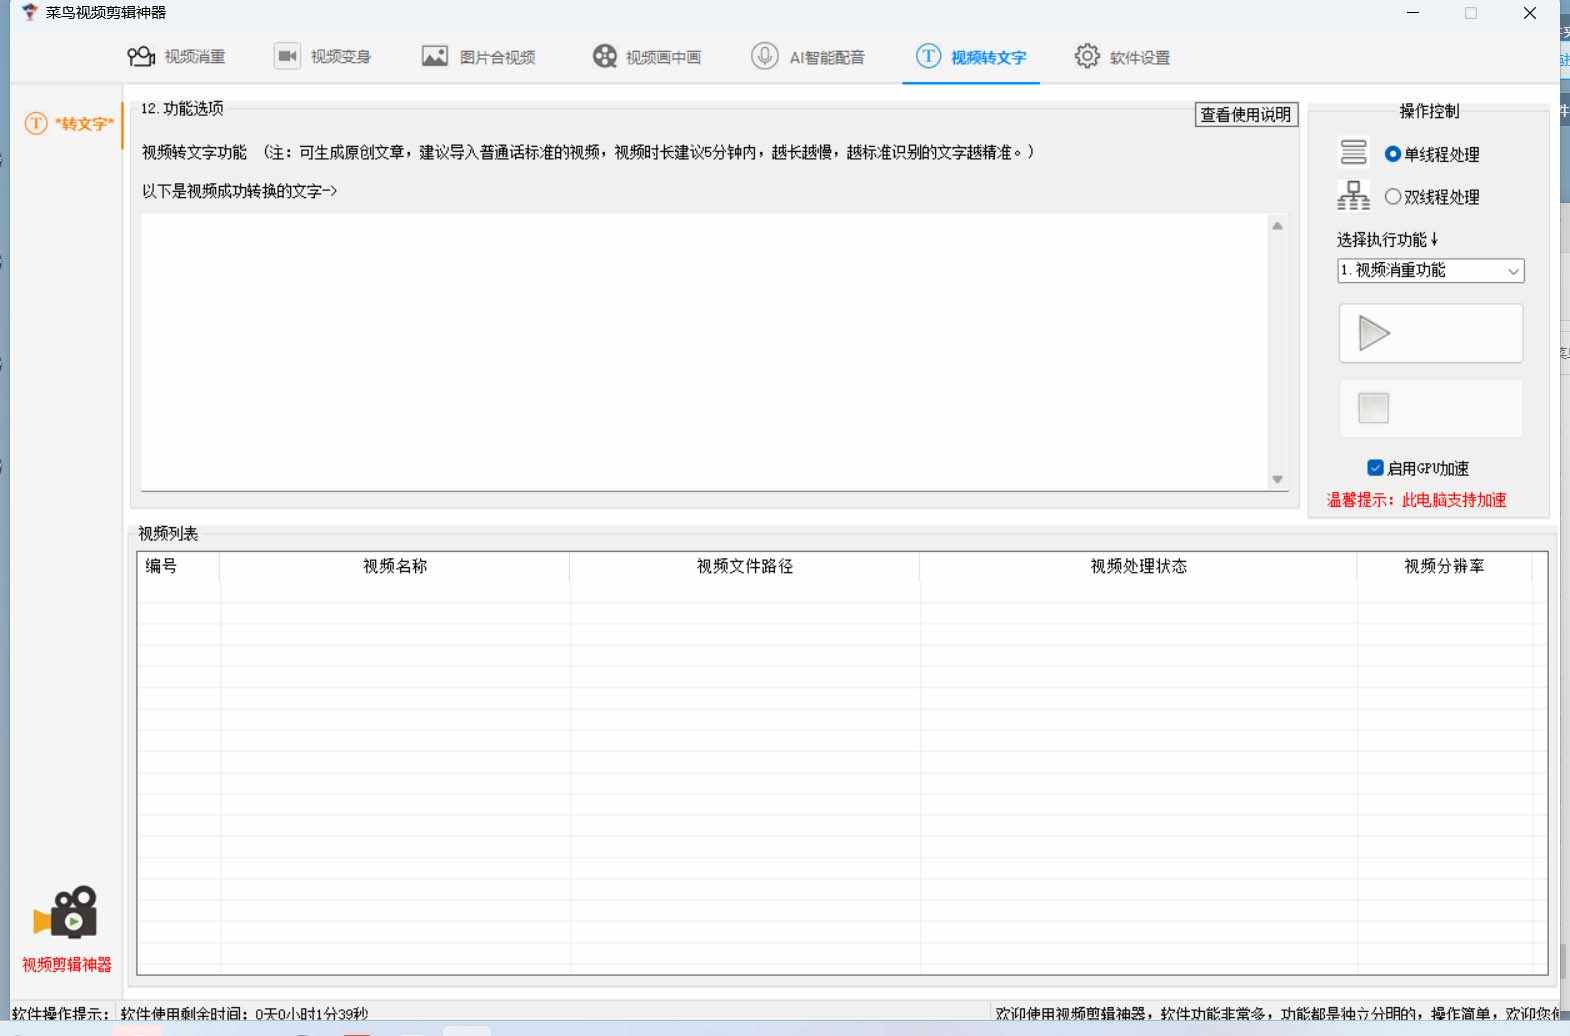Click the single-thread stacked lines icon
Viewport: 1570px width, 1036px height.
tap(1353, 152)
